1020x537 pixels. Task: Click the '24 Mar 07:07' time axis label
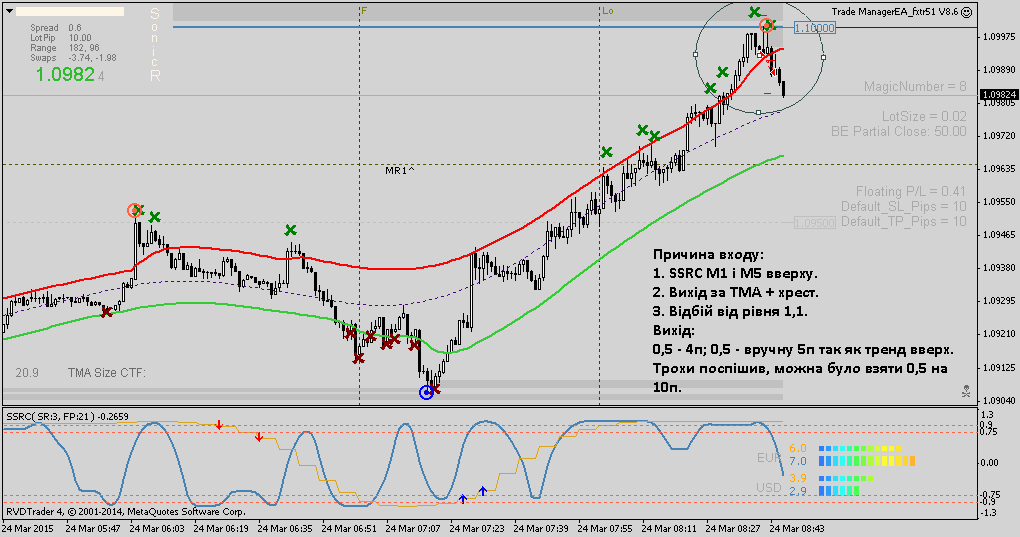click(x=412, y=528)
